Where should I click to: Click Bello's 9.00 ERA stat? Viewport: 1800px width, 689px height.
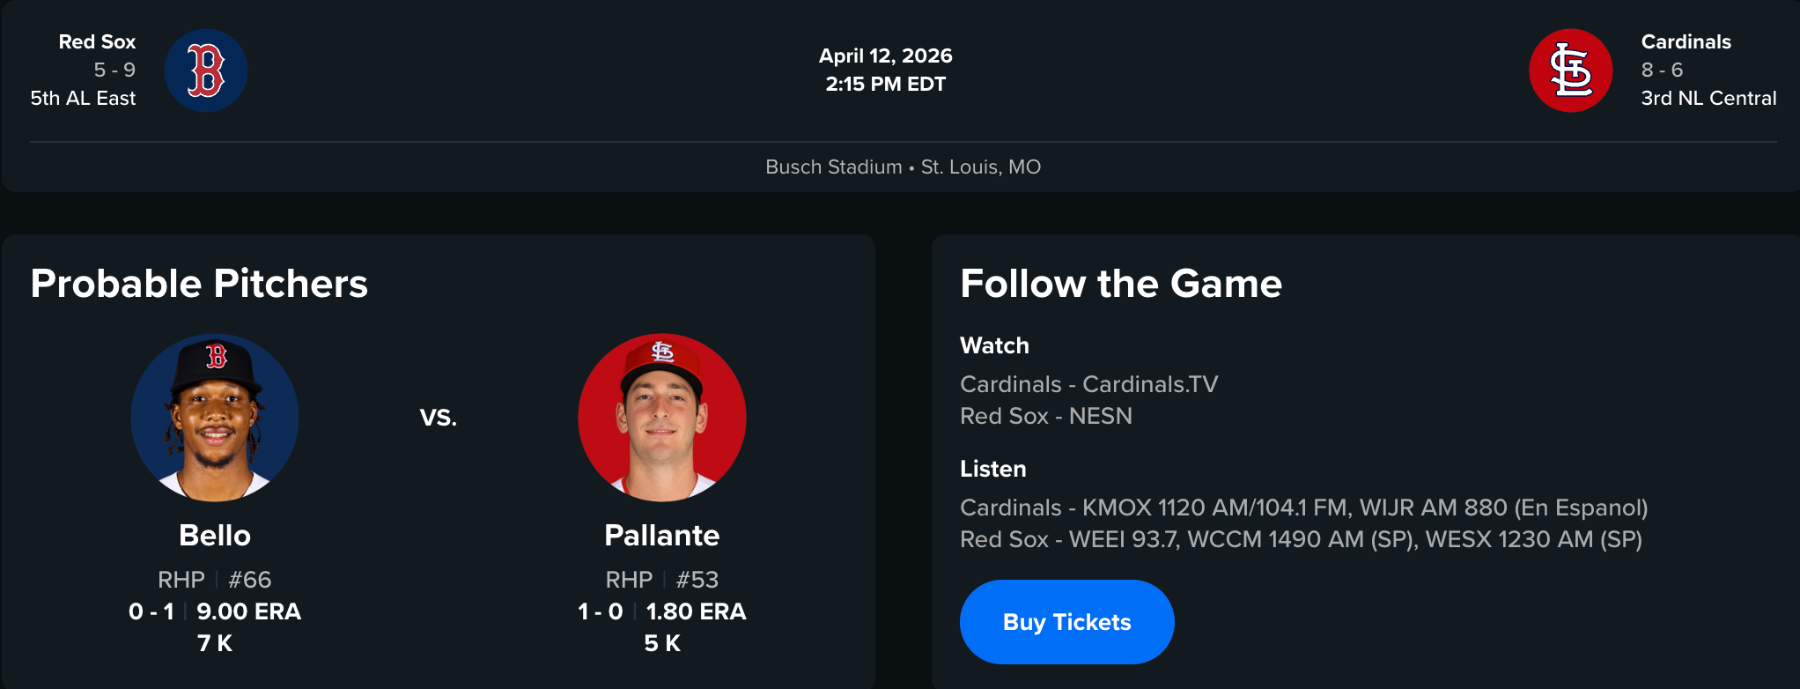[x=248, y=611]
